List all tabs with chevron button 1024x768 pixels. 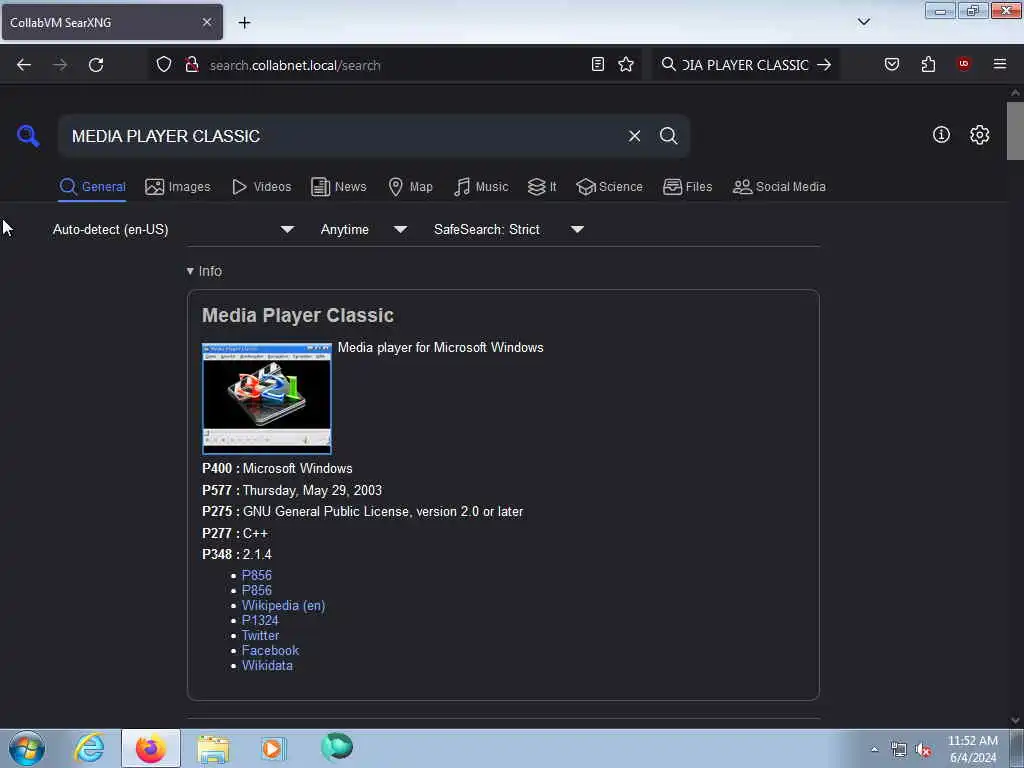(863, 22)
